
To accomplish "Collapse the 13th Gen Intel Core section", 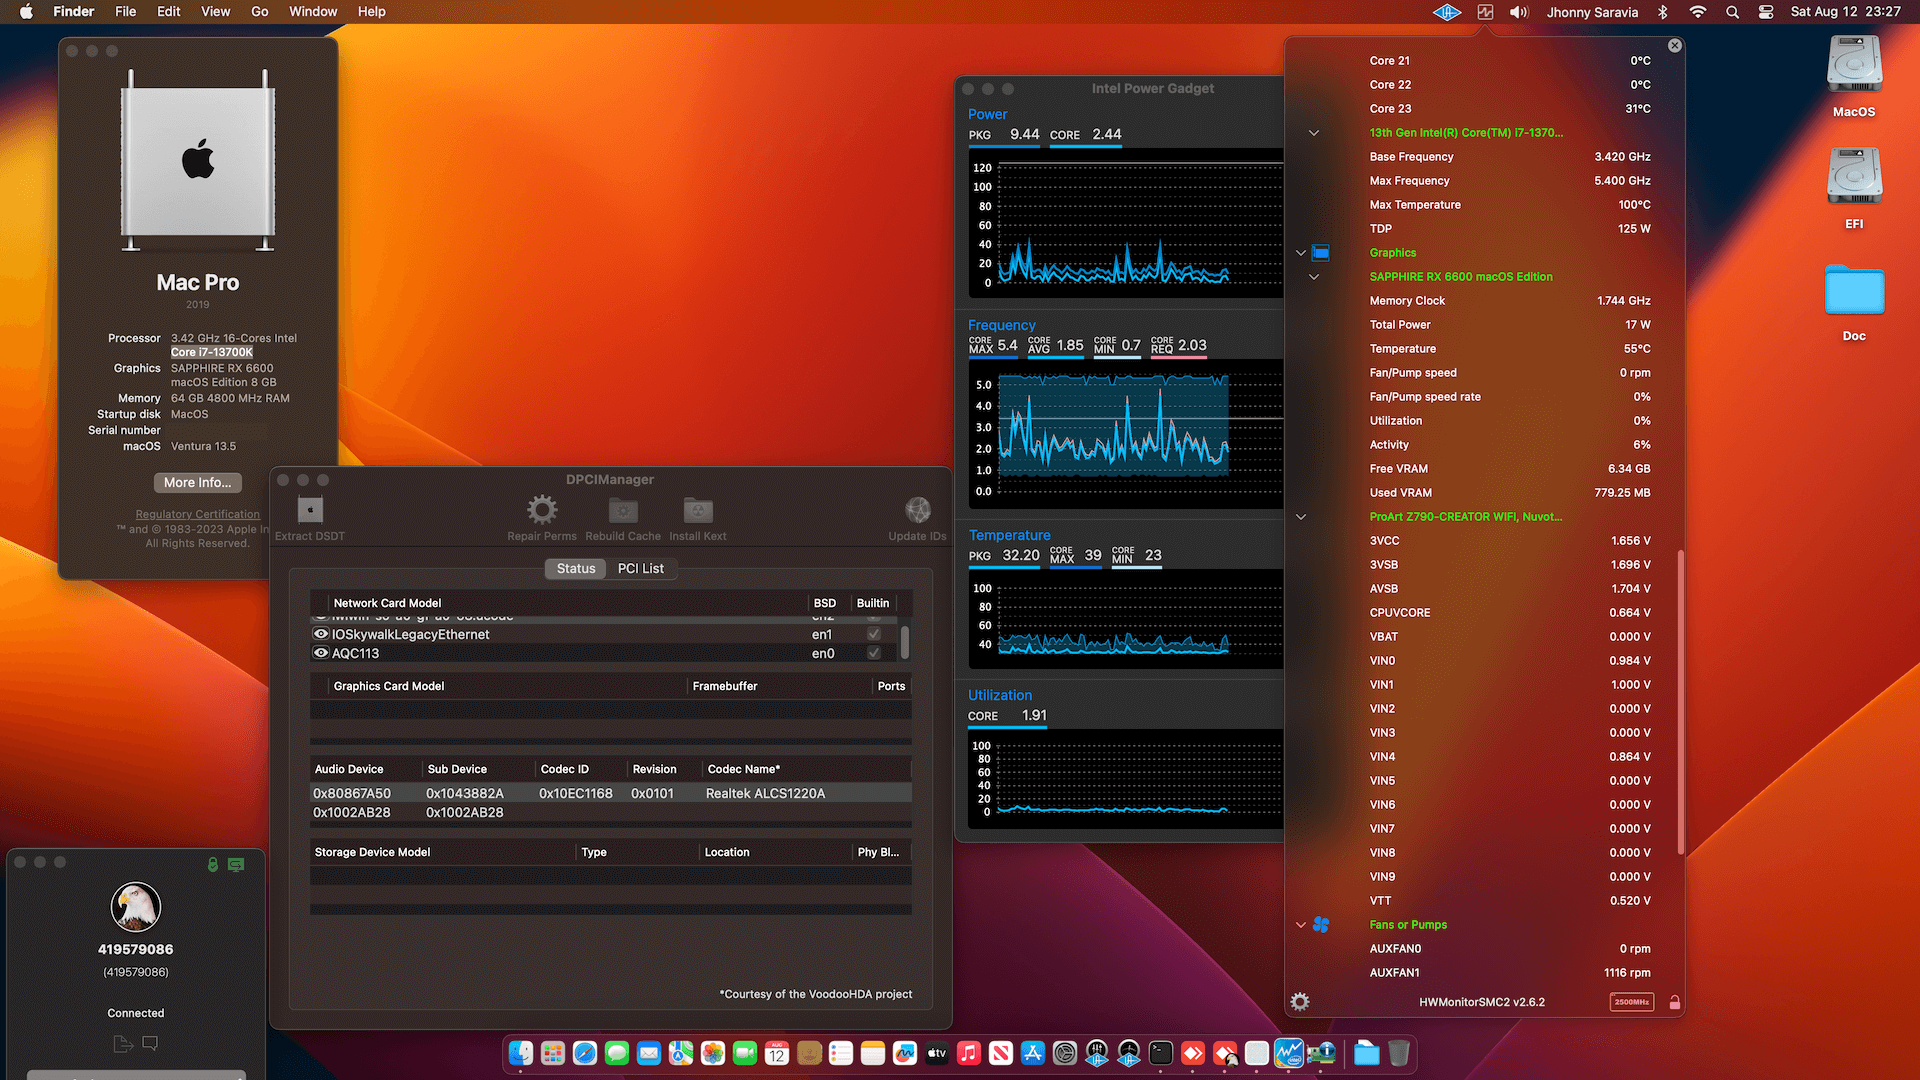I will point(1314,133).
